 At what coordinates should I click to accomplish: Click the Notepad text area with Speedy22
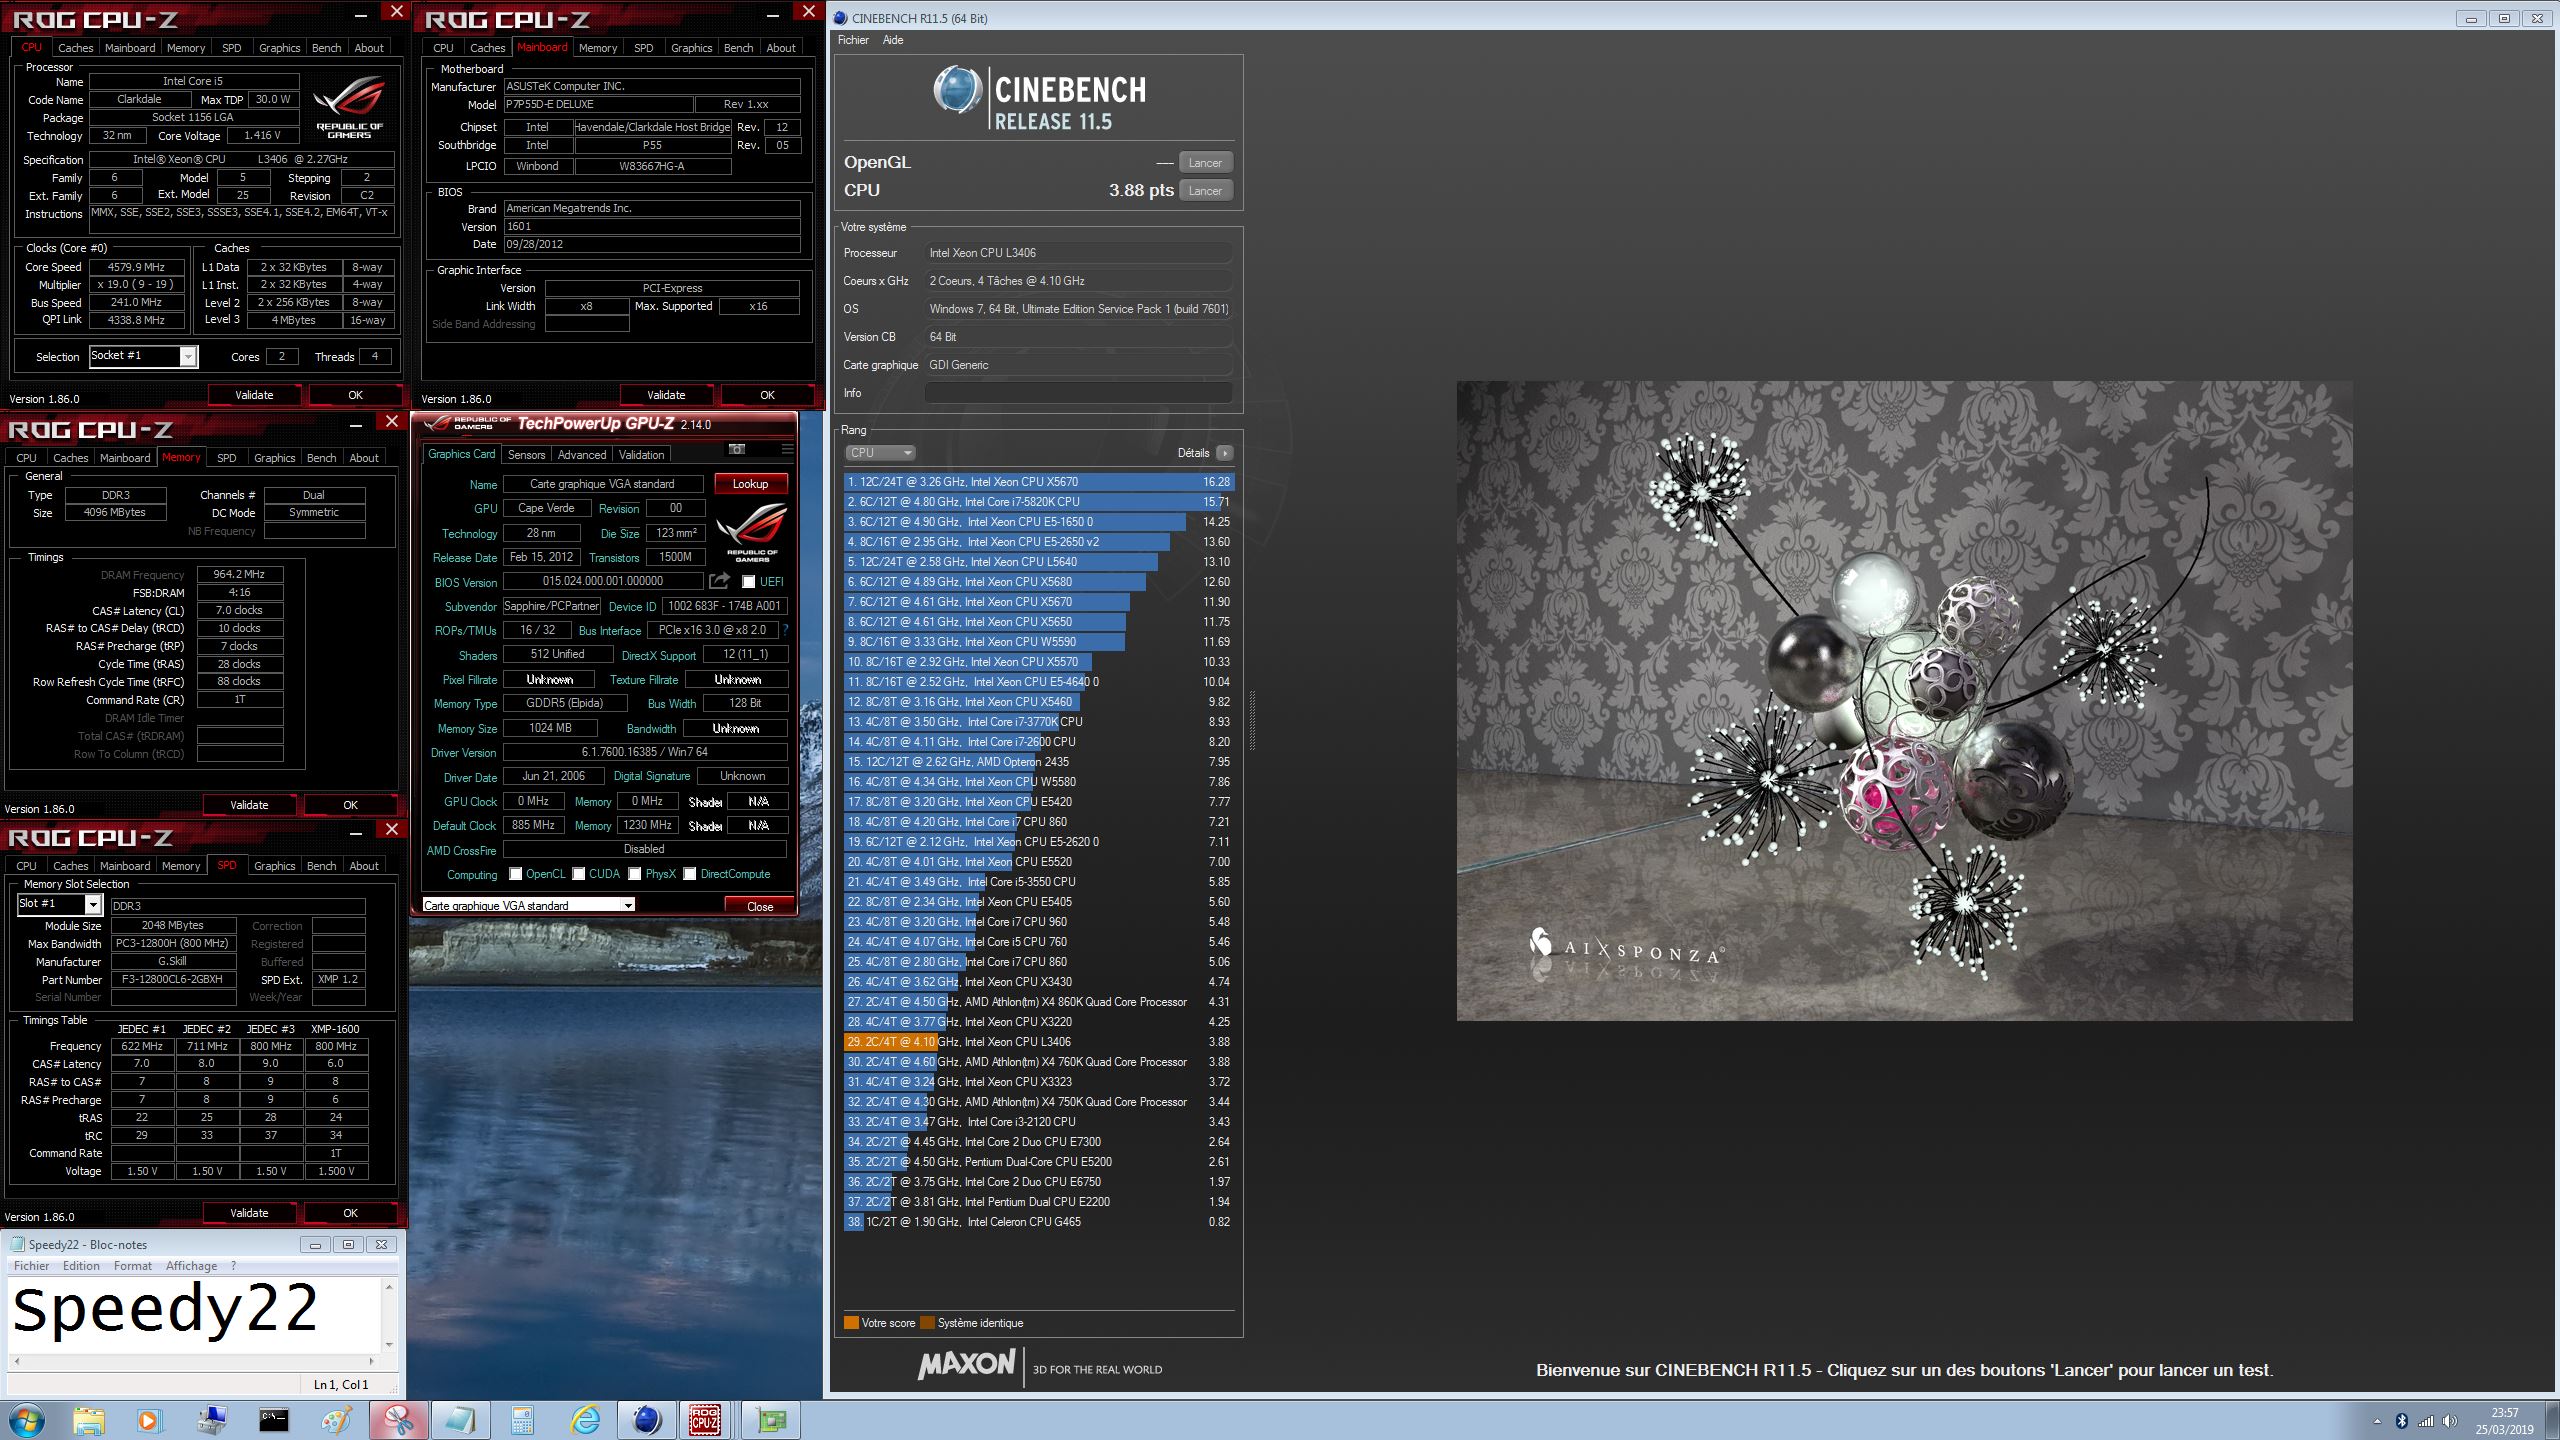tap(195, 1314)
